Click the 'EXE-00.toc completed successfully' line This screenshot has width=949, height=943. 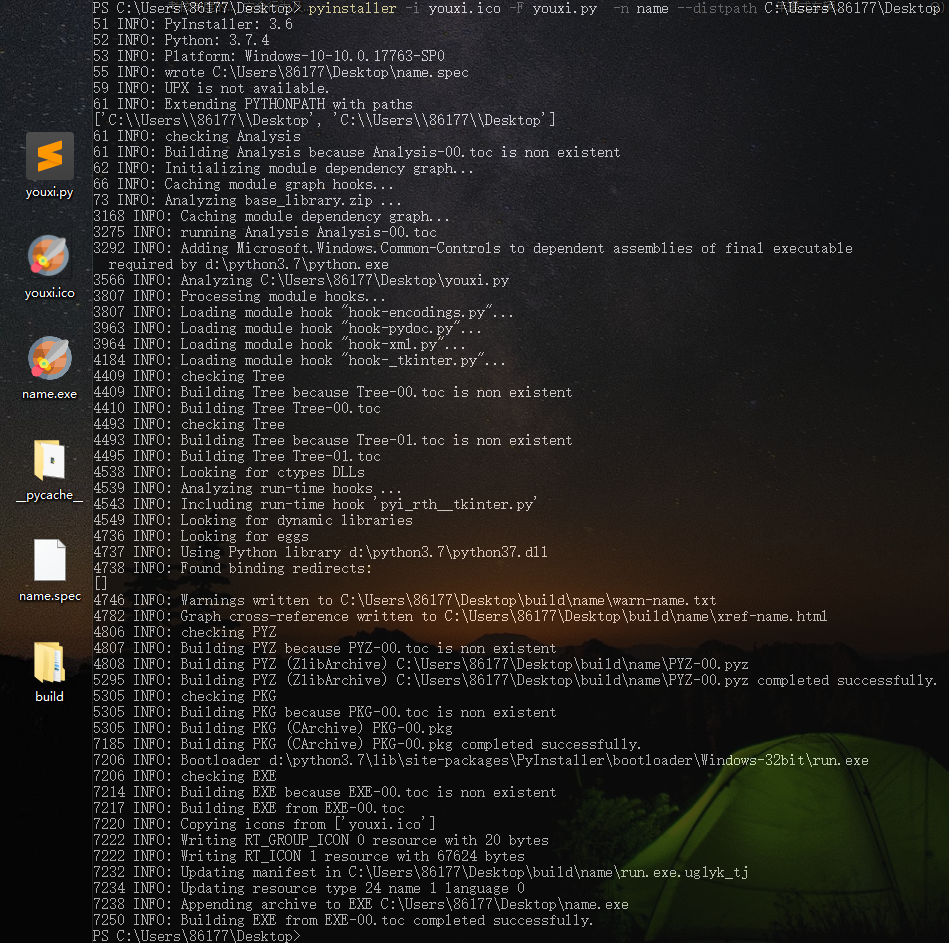tap(343, 921)
